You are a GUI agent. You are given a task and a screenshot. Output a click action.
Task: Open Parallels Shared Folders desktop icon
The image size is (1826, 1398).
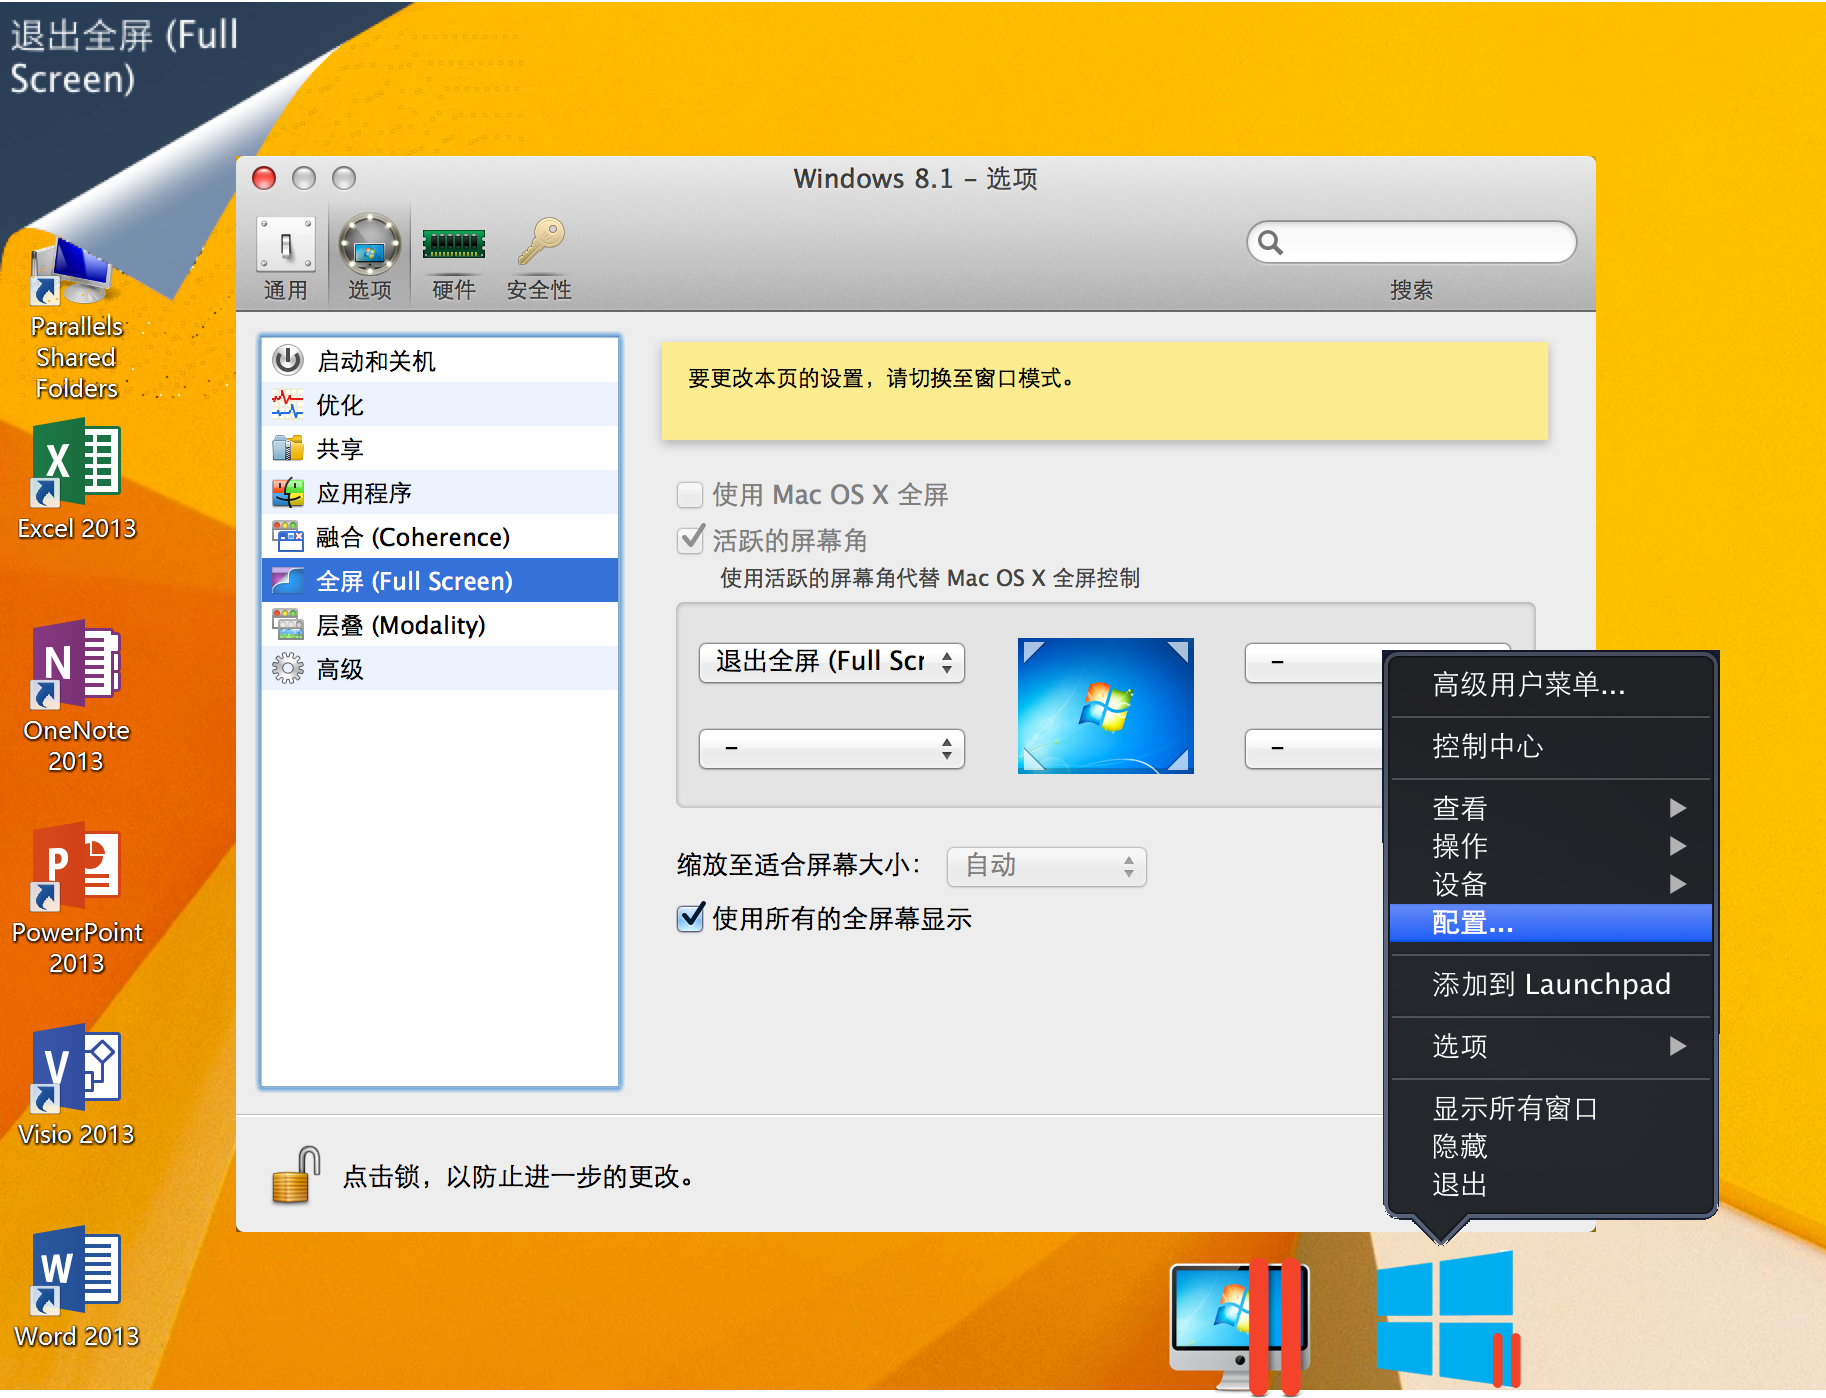click(75, 320)
